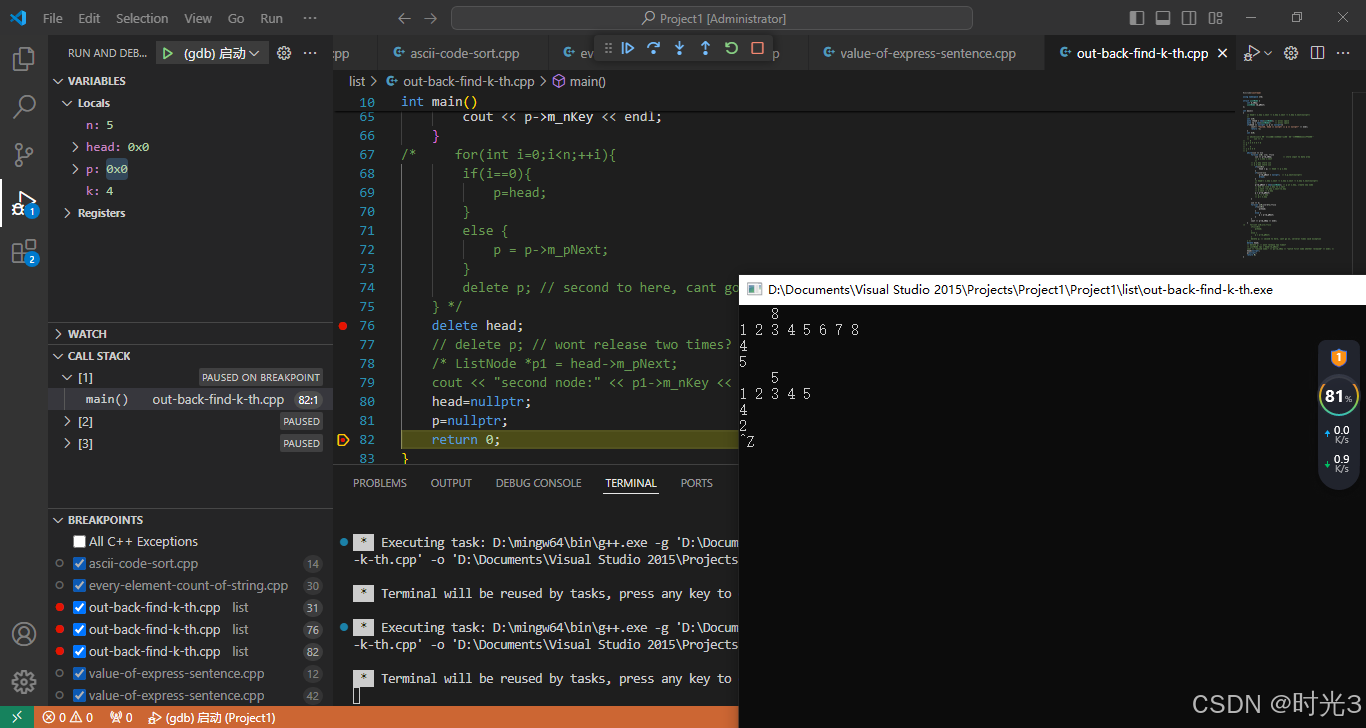Grab debug toolbar drag handle
The width and height of the screenshot is (1366, 728).
point(606,48)
